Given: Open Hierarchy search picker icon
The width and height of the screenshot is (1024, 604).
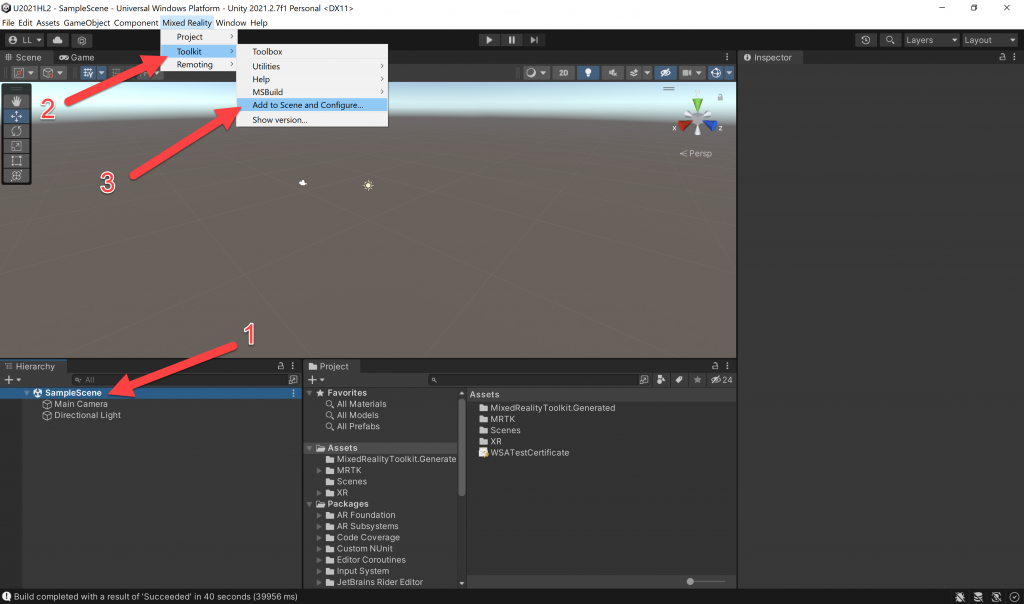Looking at the screenshot, I should coord(293,379).
